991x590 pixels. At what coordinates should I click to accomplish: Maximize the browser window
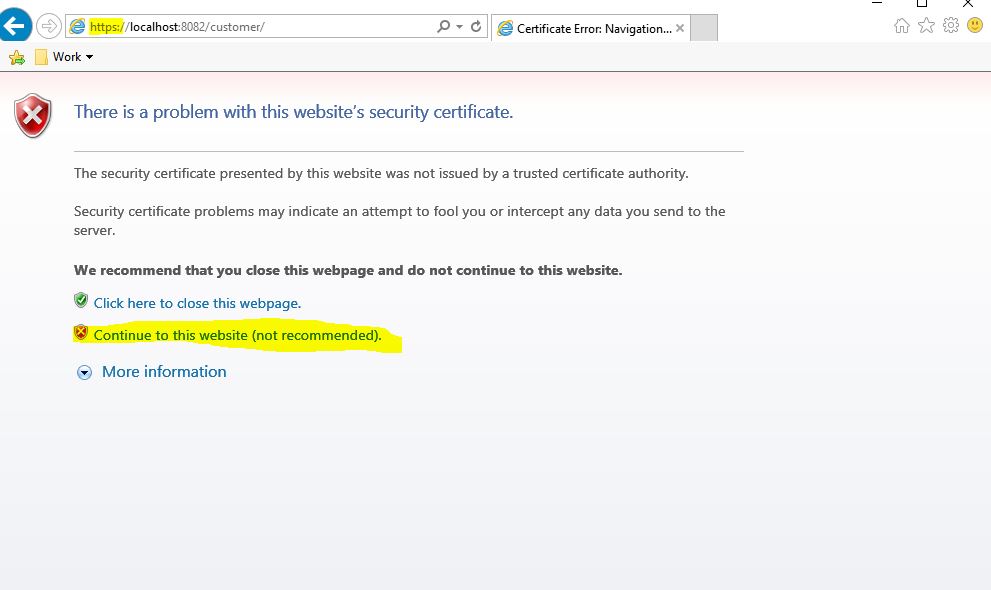tap(922, 4)
